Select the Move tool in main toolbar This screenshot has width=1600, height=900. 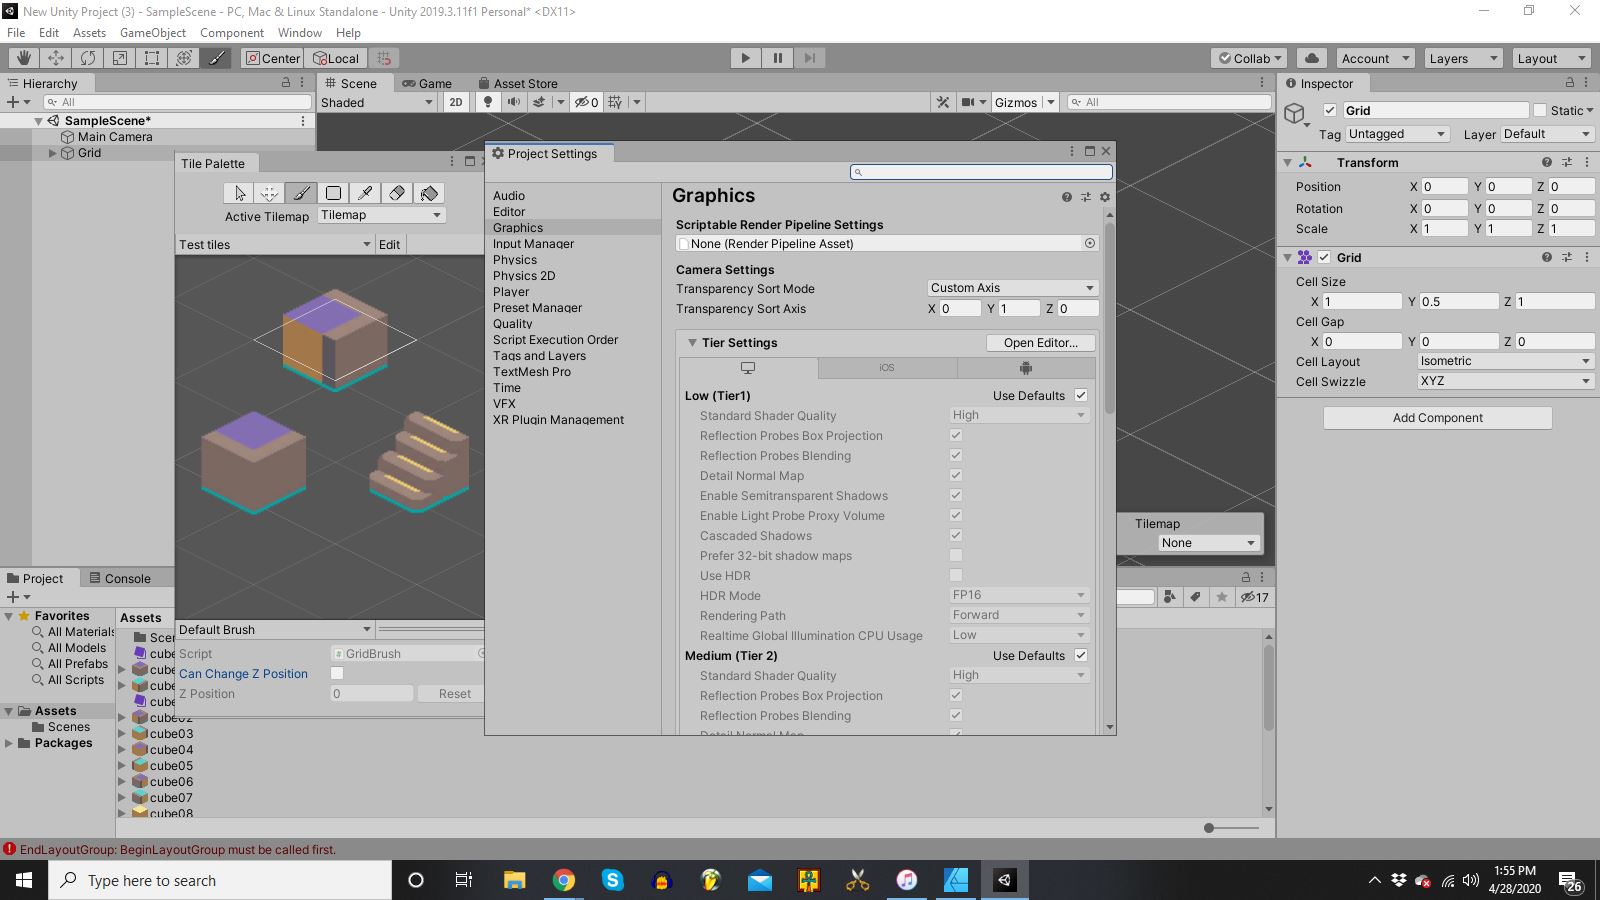(x=56, y=58)
